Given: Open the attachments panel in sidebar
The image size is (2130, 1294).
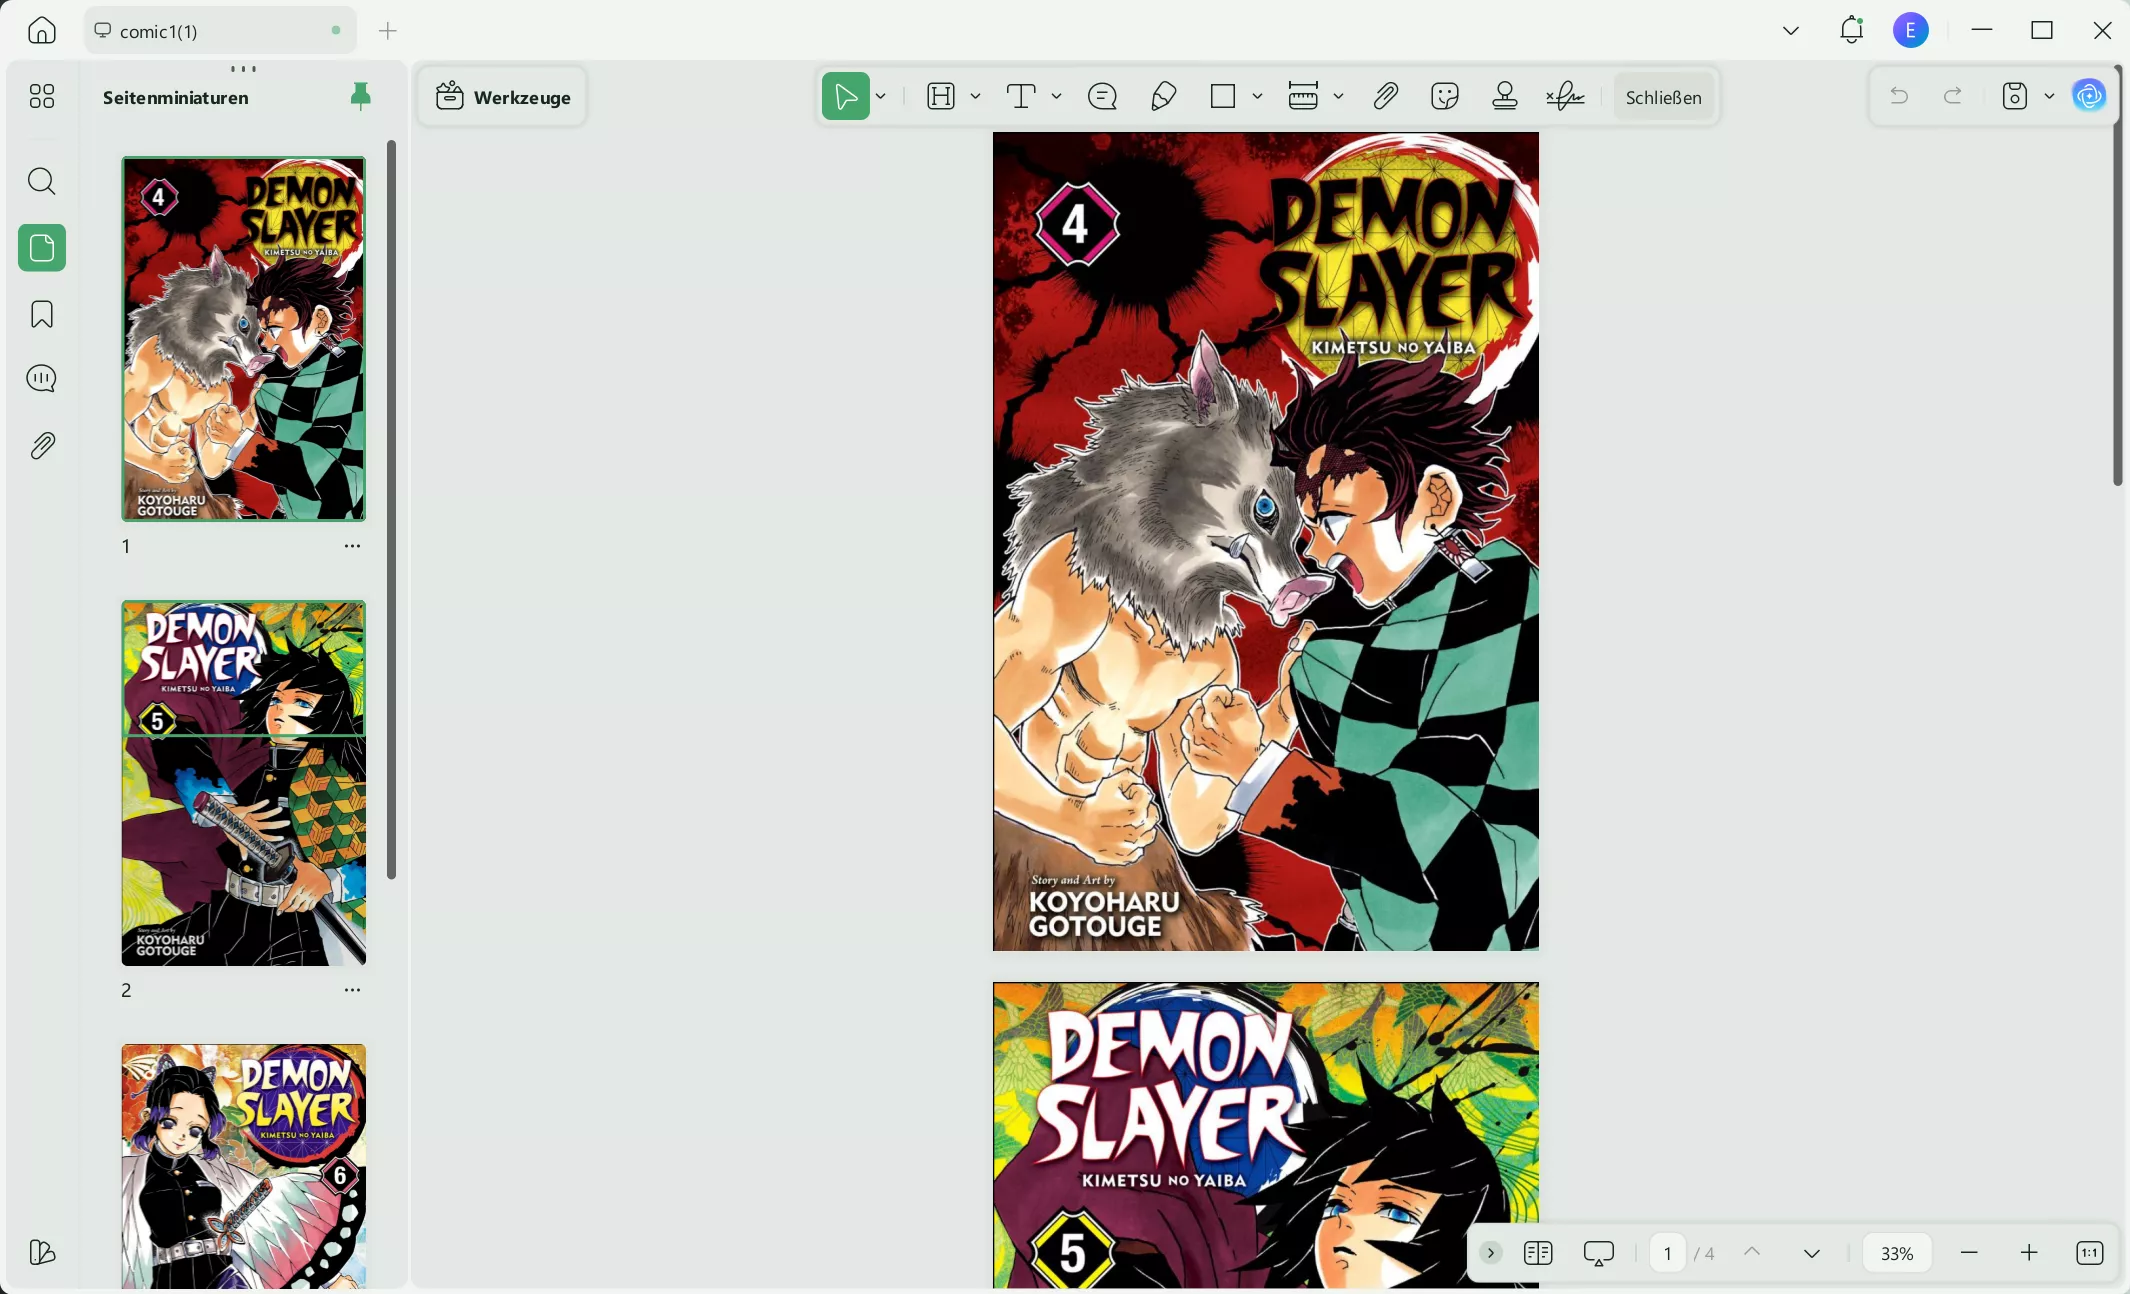Looking at the screenshot, I should point(42,445).
